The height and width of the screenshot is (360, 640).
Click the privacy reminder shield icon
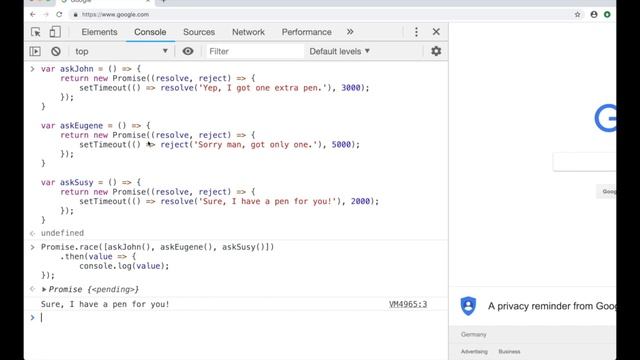point(468,306)
